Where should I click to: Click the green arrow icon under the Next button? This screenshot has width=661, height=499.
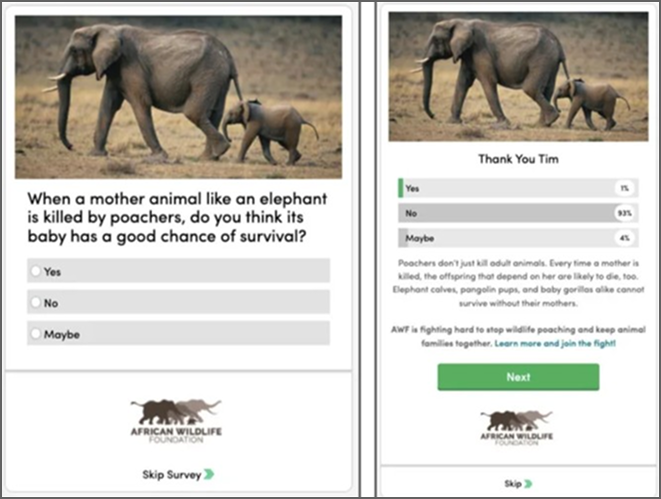[x=527, y=484]
